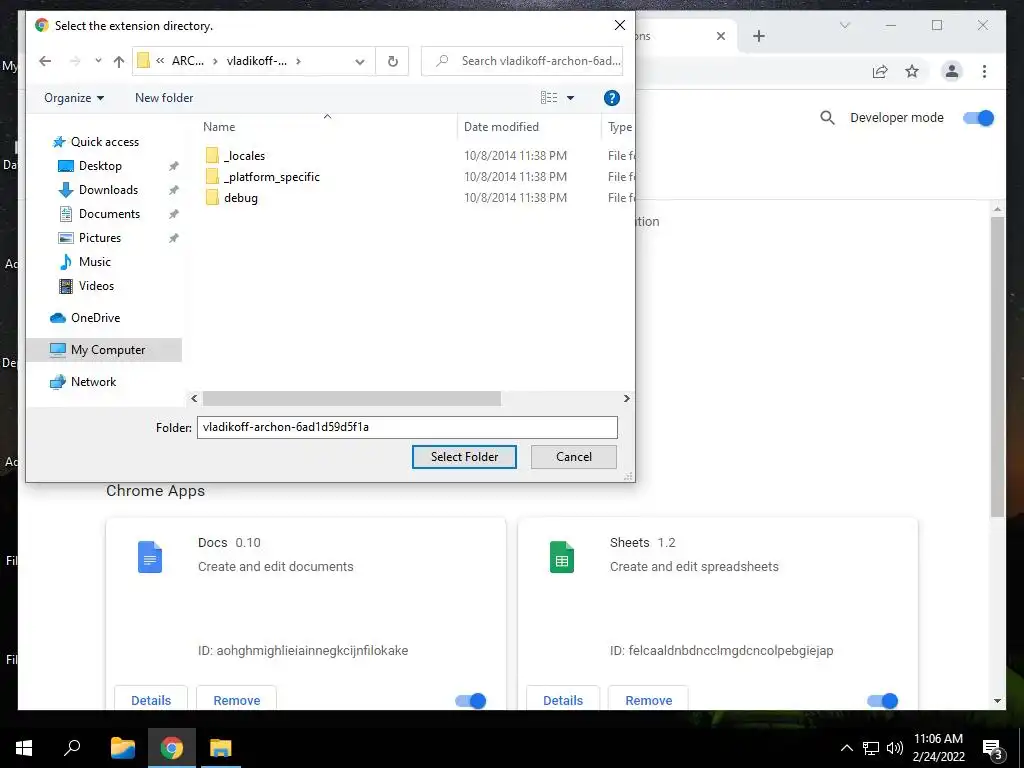The height and width of the screenshot is (768, 1024).
Task: Remove the Docs app
Action: pyautogui.click(x=236, y=700)
